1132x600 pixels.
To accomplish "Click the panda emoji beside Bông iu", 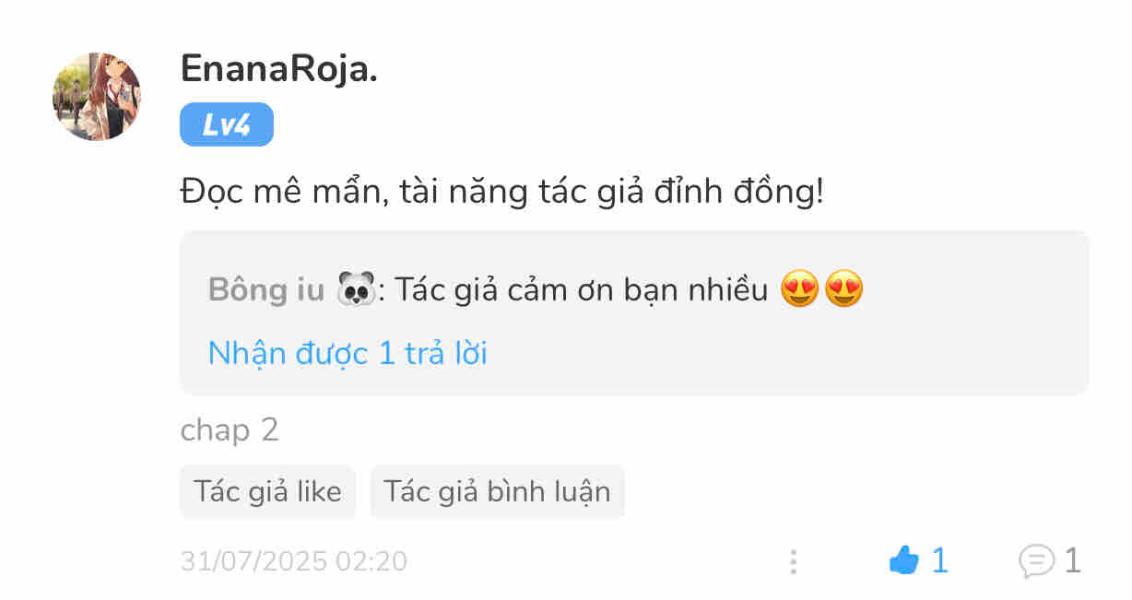I will (x=356, y=290).
